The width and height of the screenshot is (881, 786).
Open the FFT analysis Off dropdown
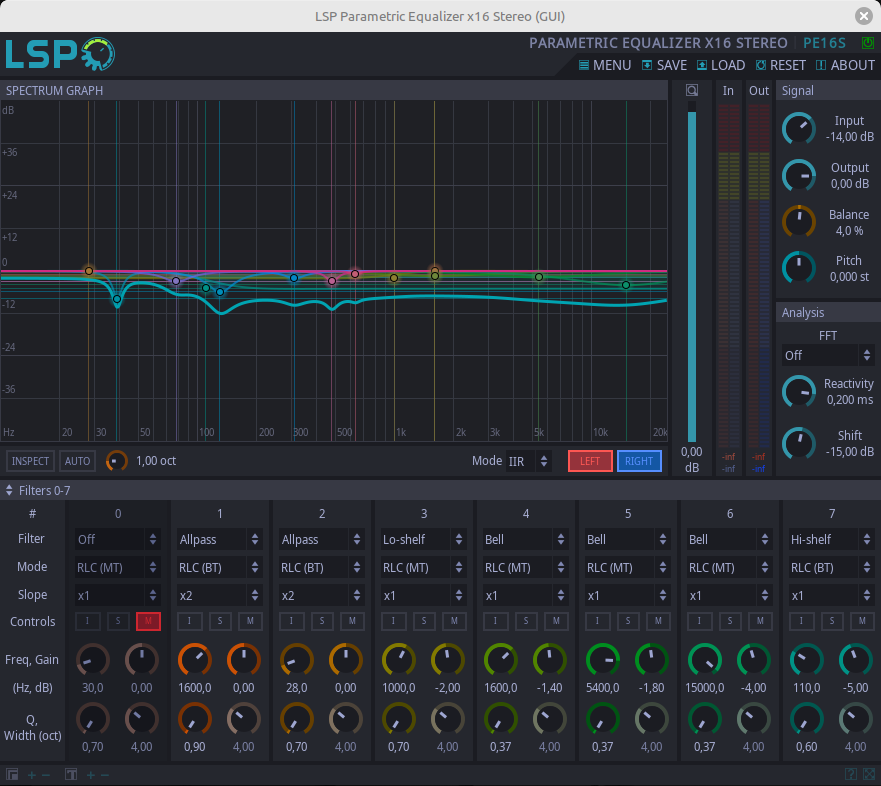[x=828, y=355]
